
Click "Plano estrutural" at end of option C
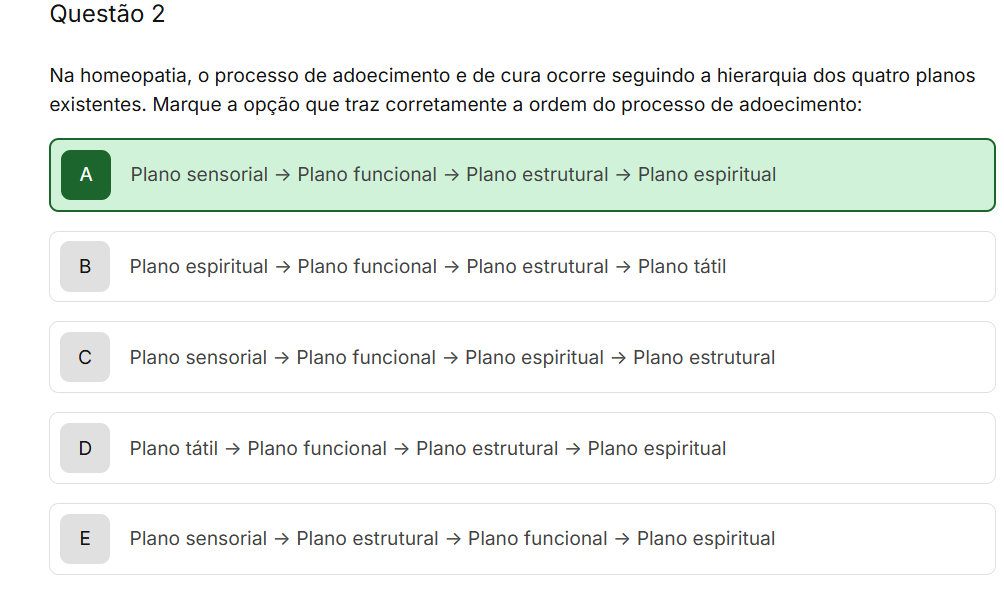coord(704,358)
